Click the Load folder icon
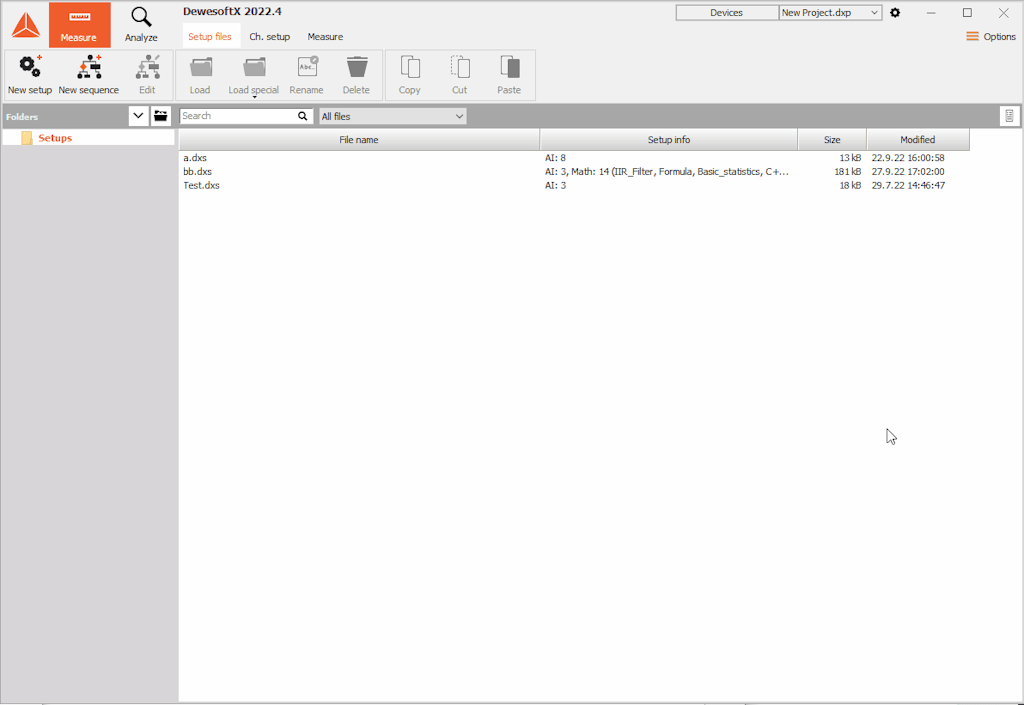The image size is (1024, 705). click(x=200, y=67)
